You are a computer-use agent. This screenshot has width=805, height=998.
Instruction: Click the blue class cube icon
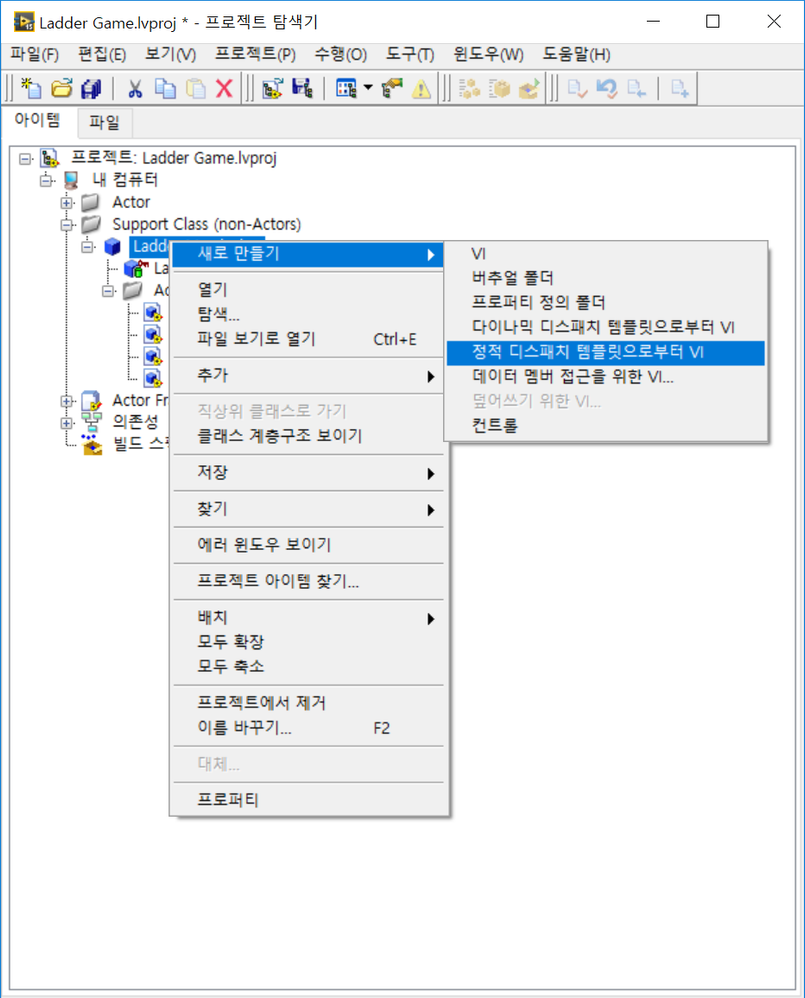coord(113,246)
